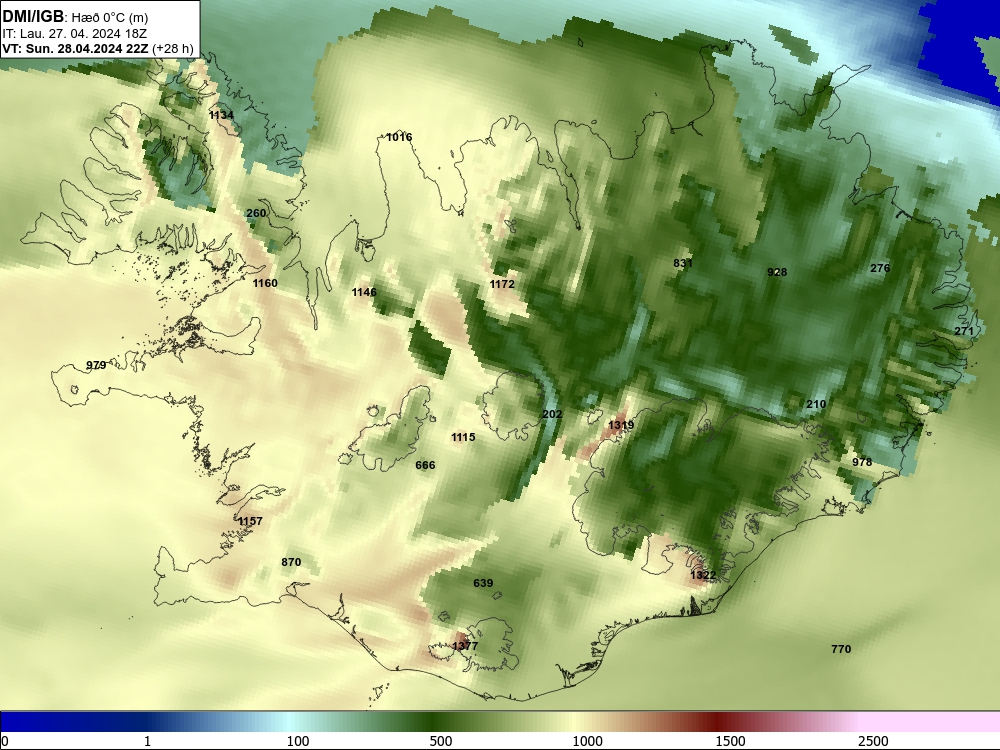Click the 'DMI/IGB: Hæð 0°C (m)' title text
The height and width of the screenshot is (750, 1000).
coord(75,17)
